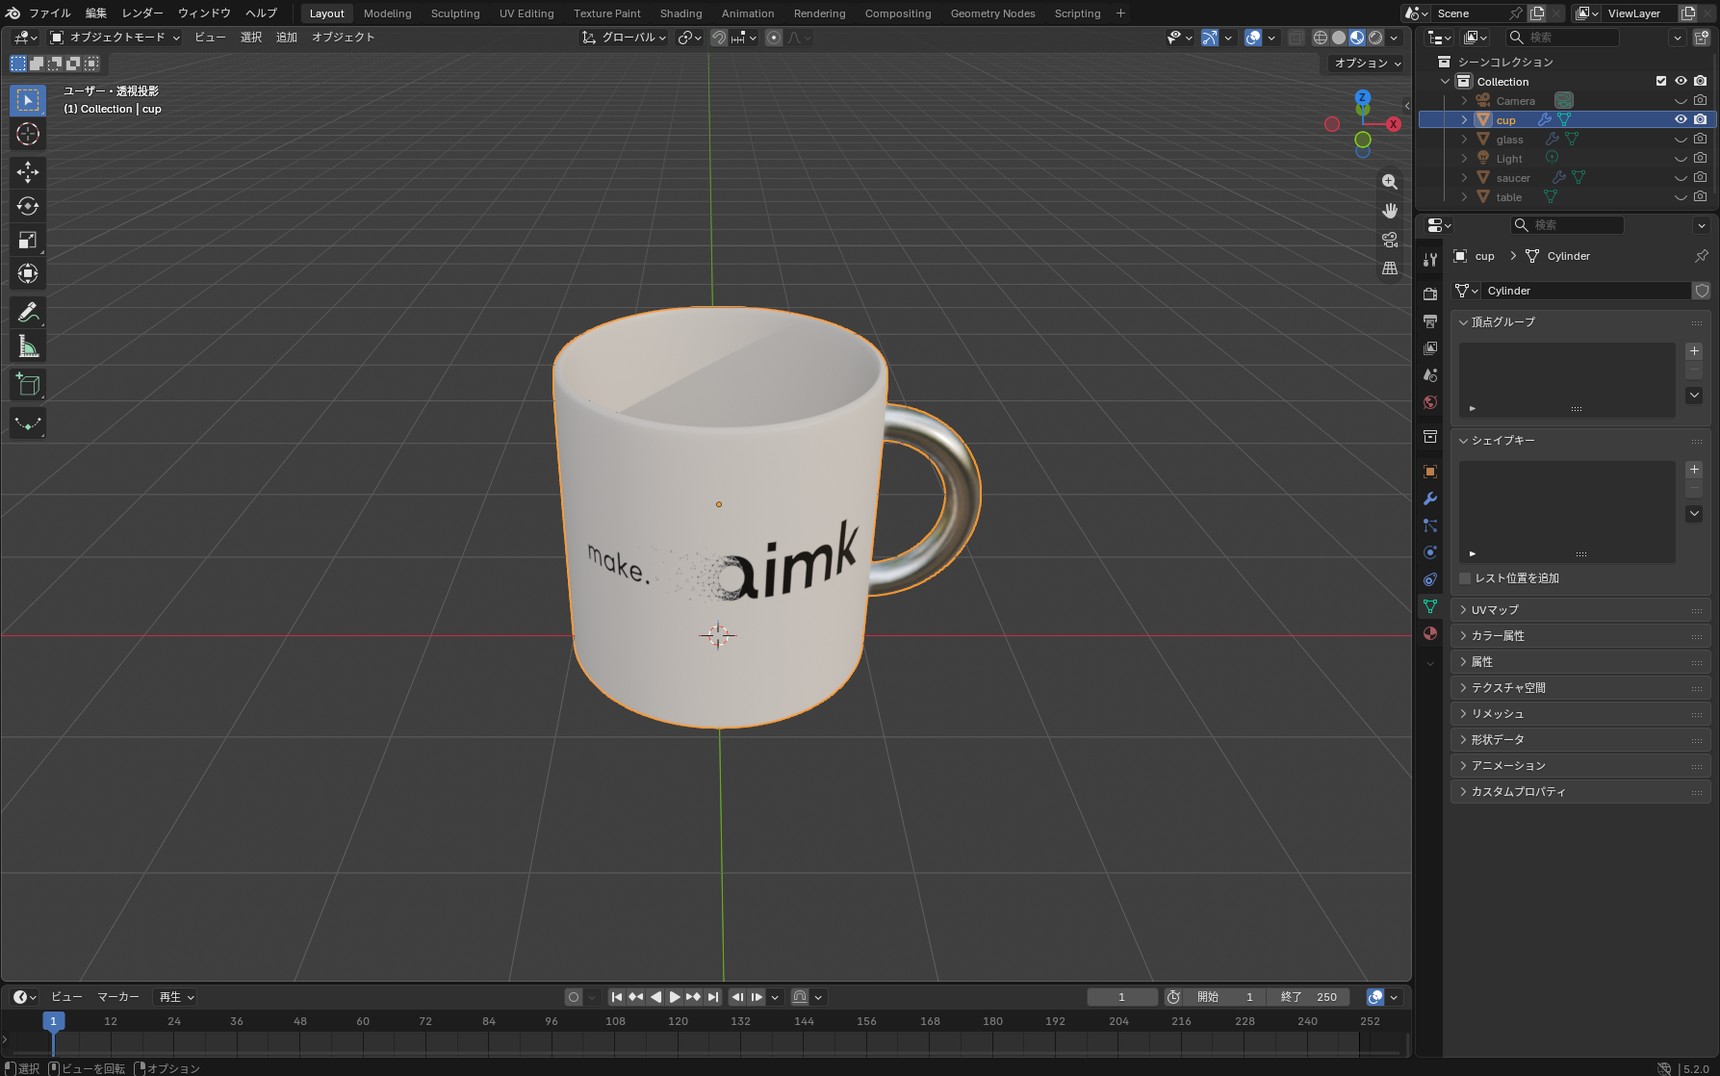Open the Scene properties tab

click(1430, 375)
